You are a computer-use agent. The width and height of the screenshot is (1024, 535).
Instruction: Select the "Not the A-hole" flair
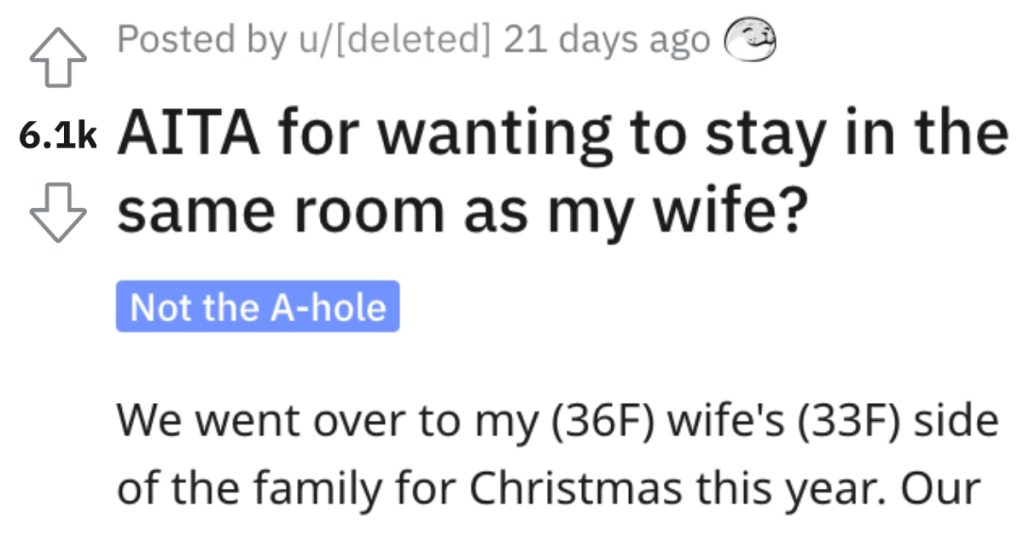click(x=258, y=306)
